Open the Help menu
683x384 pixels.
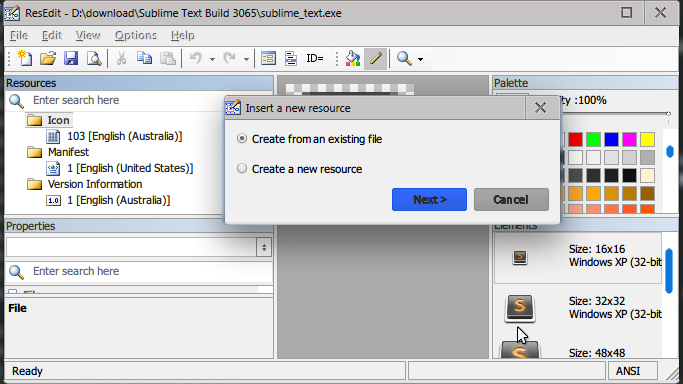[183, 35]
